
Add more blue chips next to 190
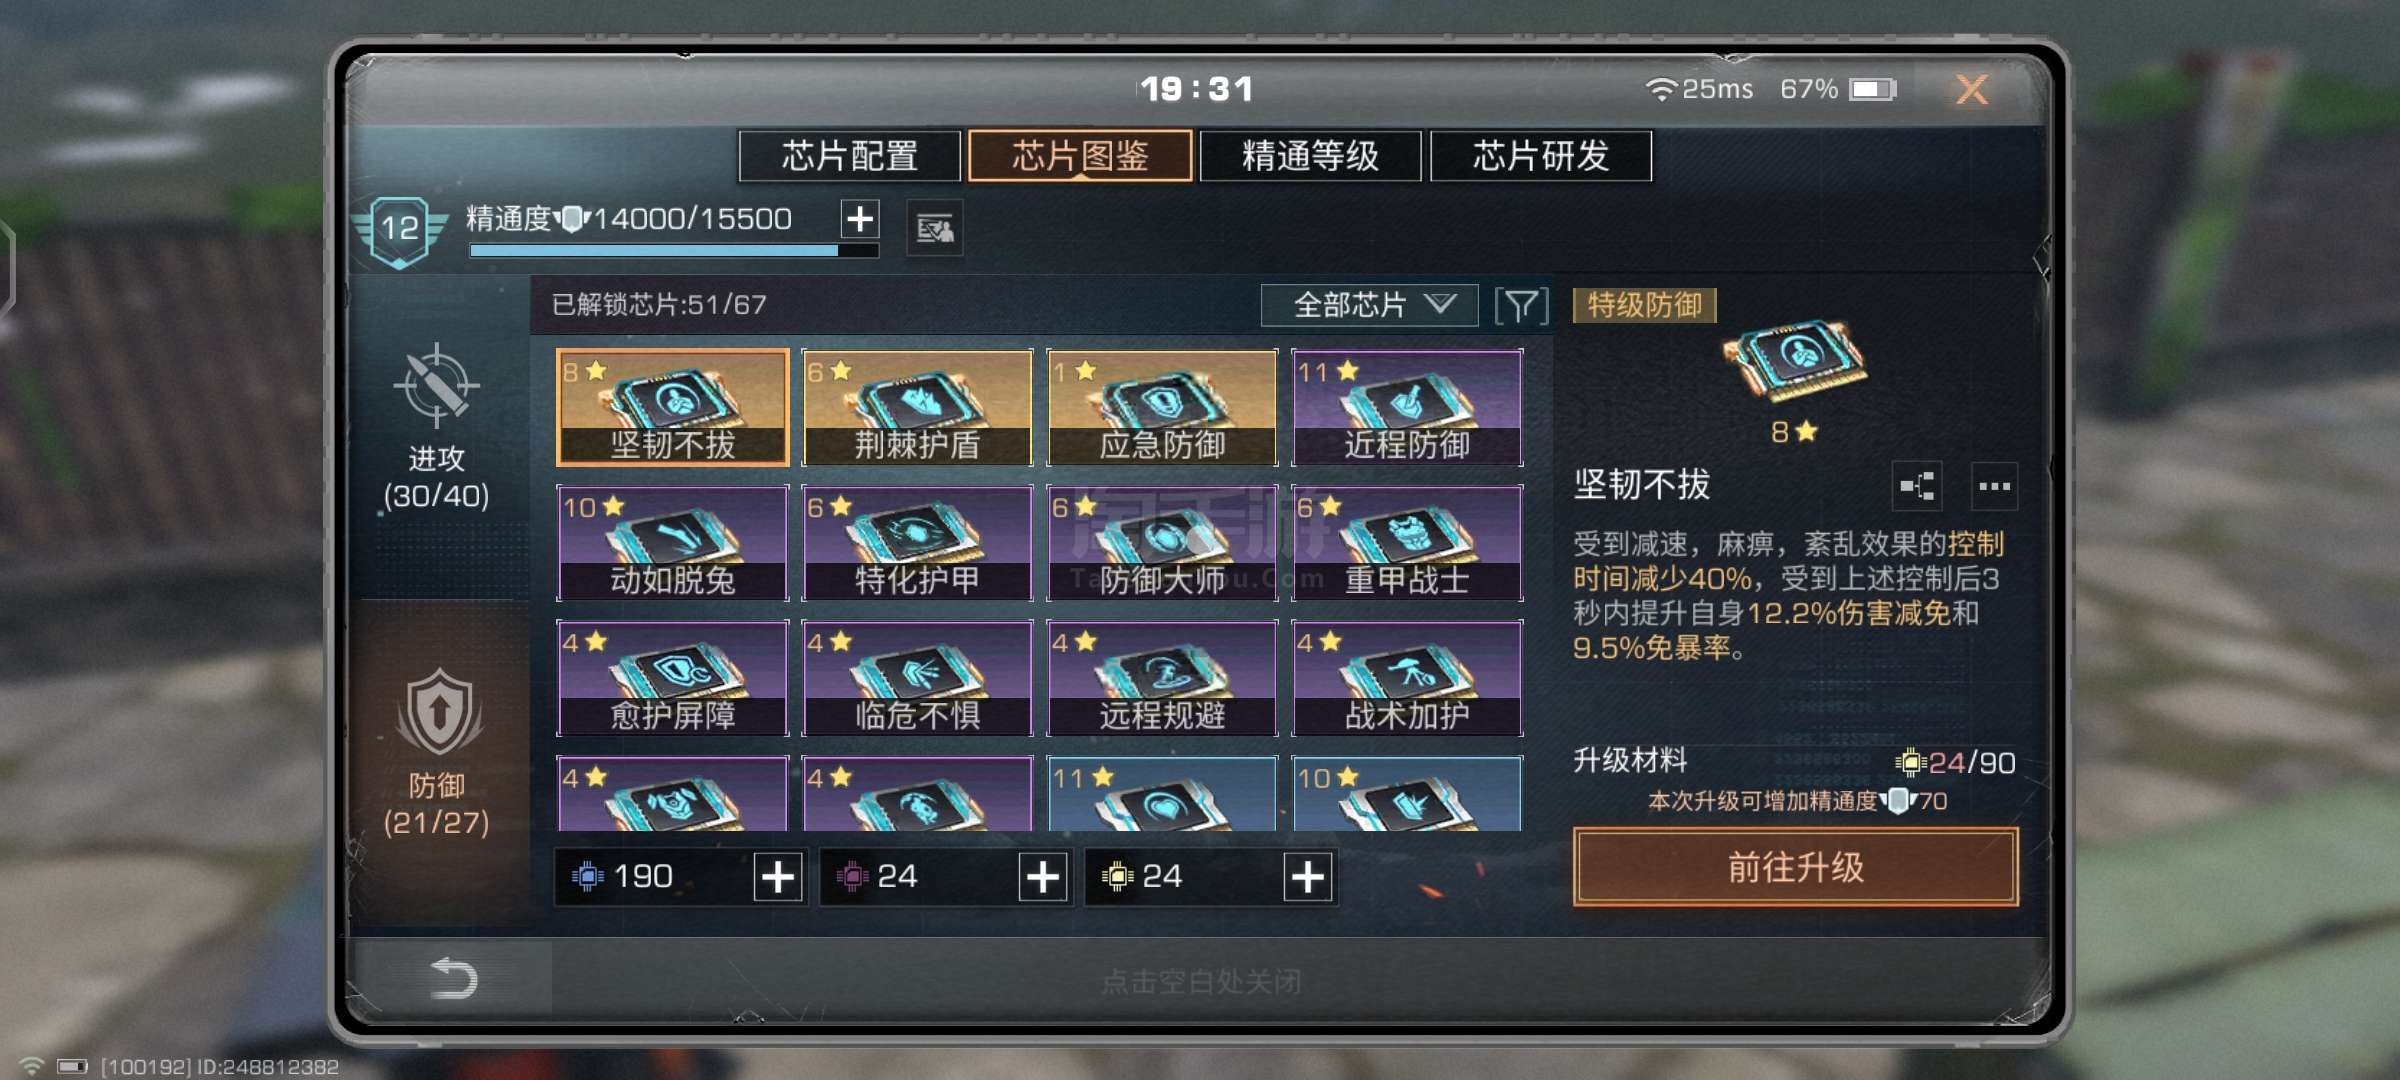(778, 877)
